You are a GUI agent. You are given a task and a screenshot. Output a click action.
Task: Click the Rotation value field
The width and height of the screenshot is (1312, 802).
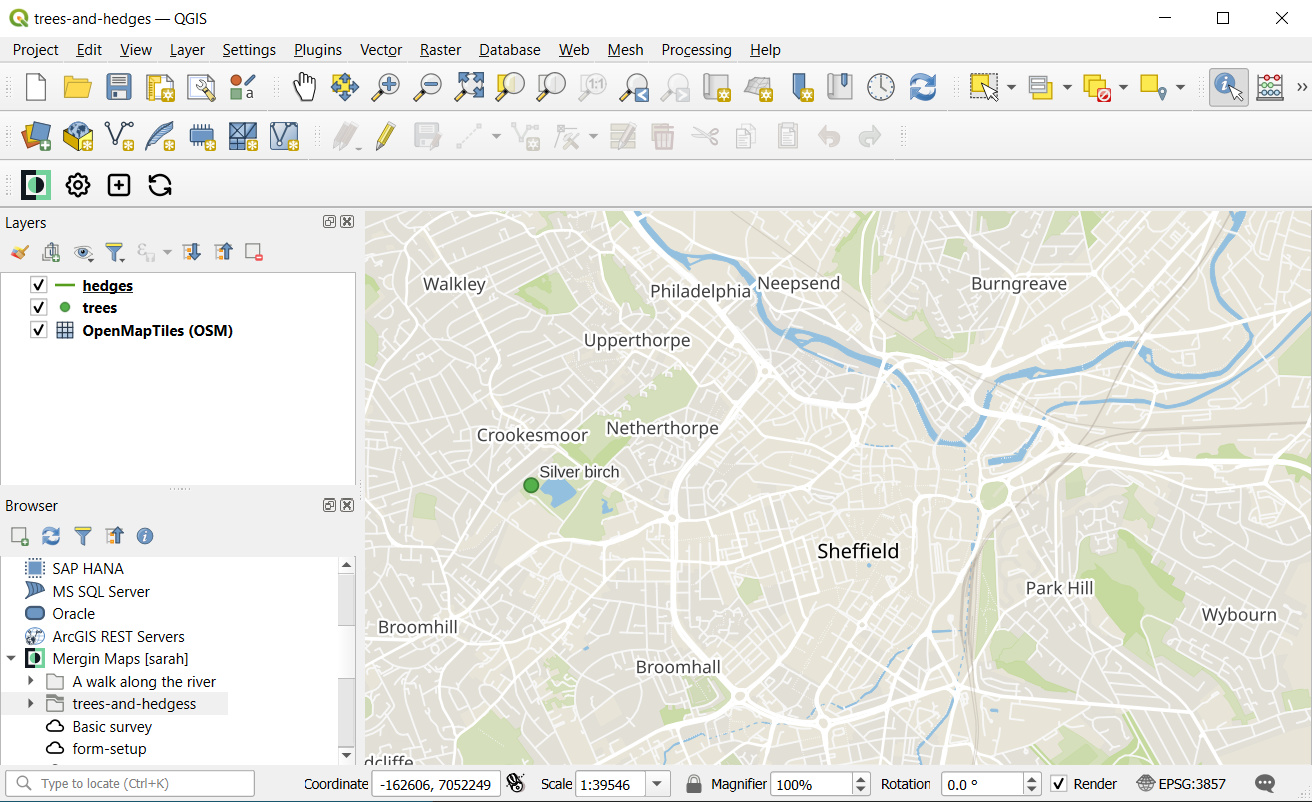pyautogui.click(x=982, y=784)
